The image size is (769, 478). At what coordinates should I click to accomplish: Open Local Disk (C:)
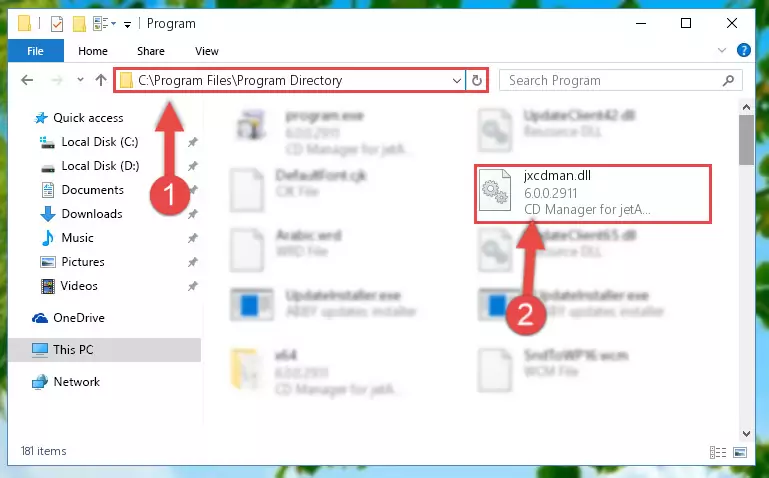(100, 142)
